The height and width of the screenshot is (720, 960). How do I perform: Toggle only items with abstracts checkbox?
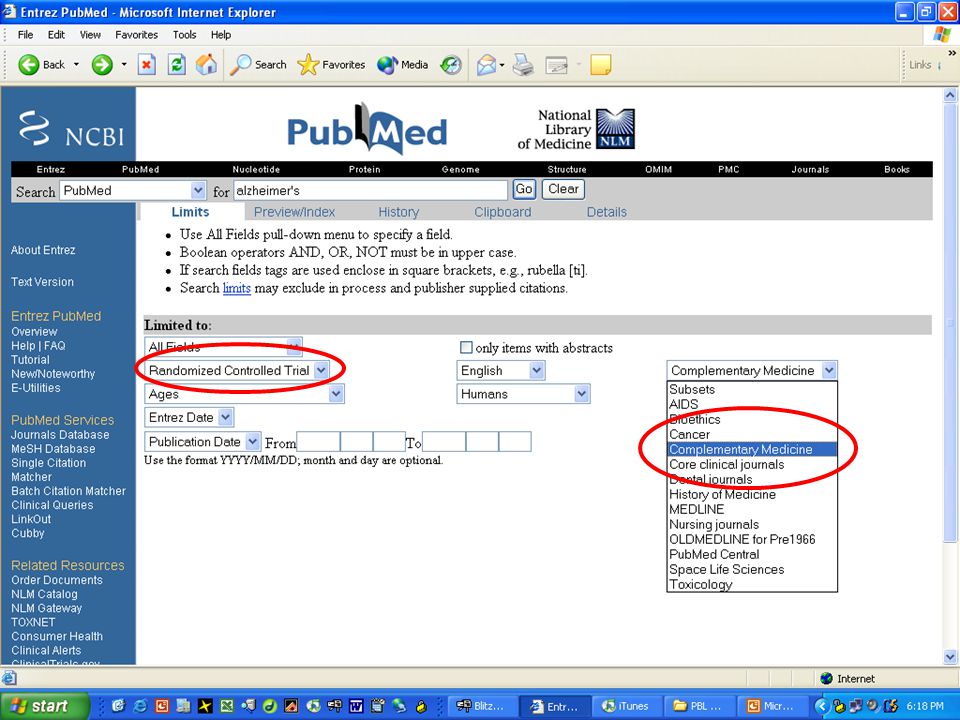point(466,347)
